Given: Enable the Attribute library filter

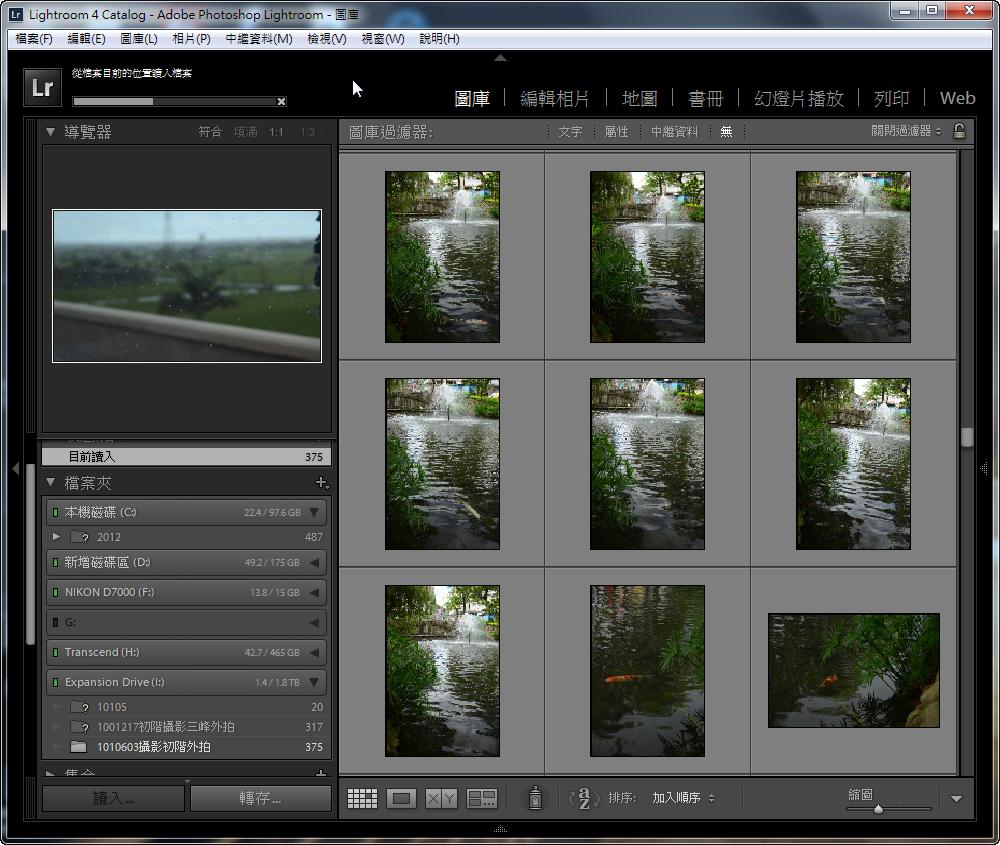Looking at the screenshot, I should pos(616,132).
